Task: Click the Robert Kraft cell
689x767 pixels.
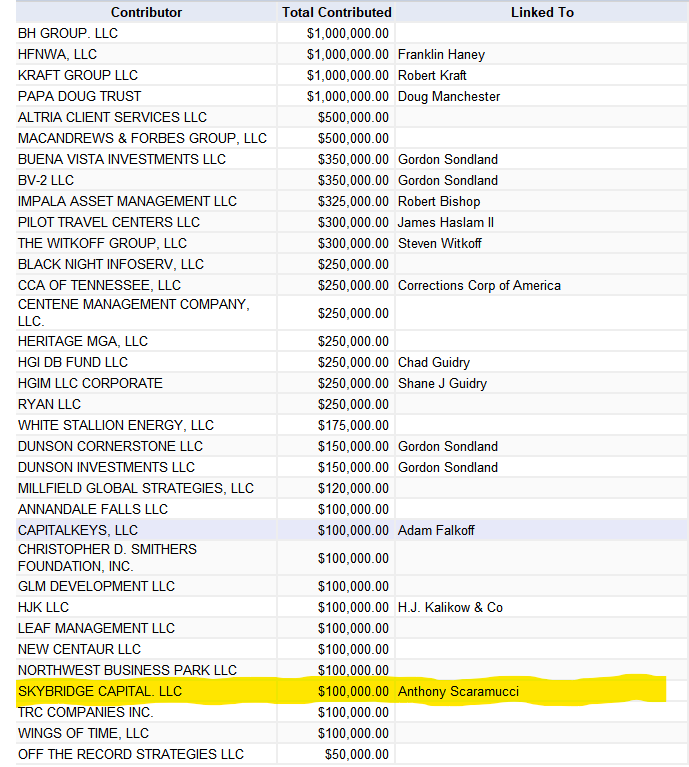Action: click(x=542, y=75)
